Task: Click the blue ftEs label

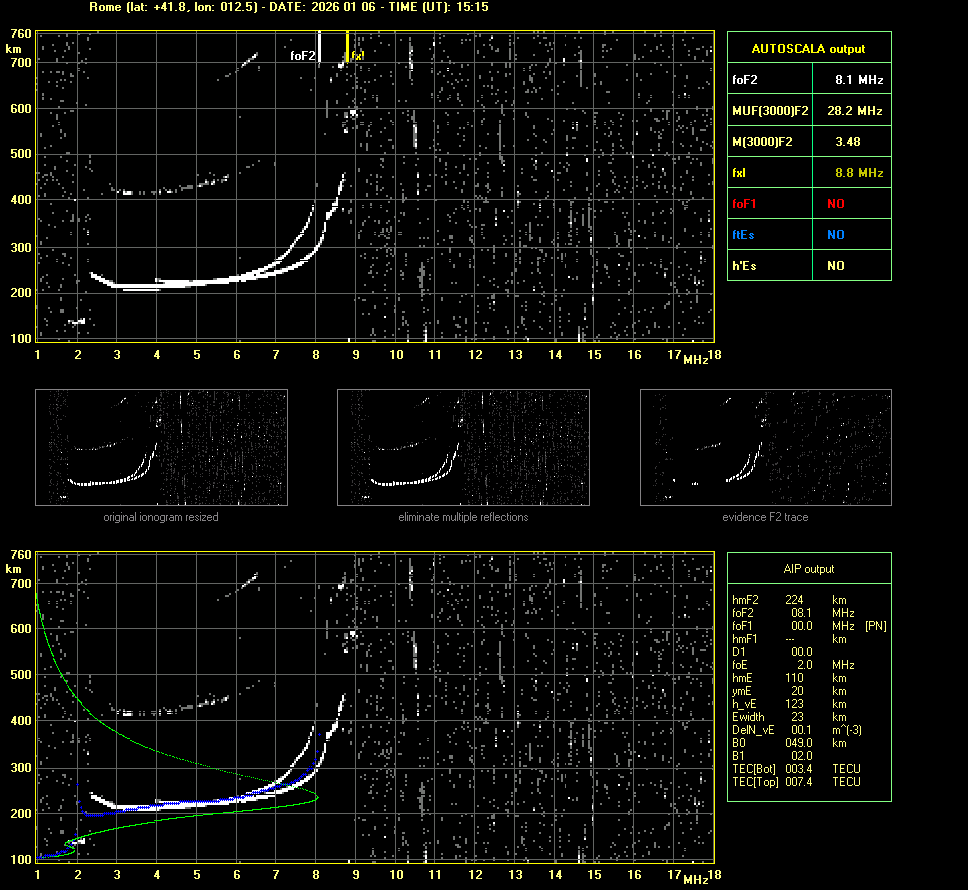Action: click(744, 235)
